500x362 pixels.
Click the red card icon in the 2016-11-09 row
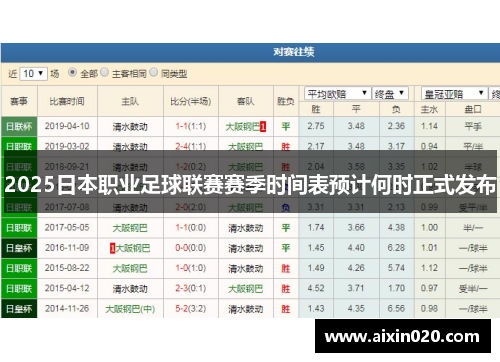112,248
